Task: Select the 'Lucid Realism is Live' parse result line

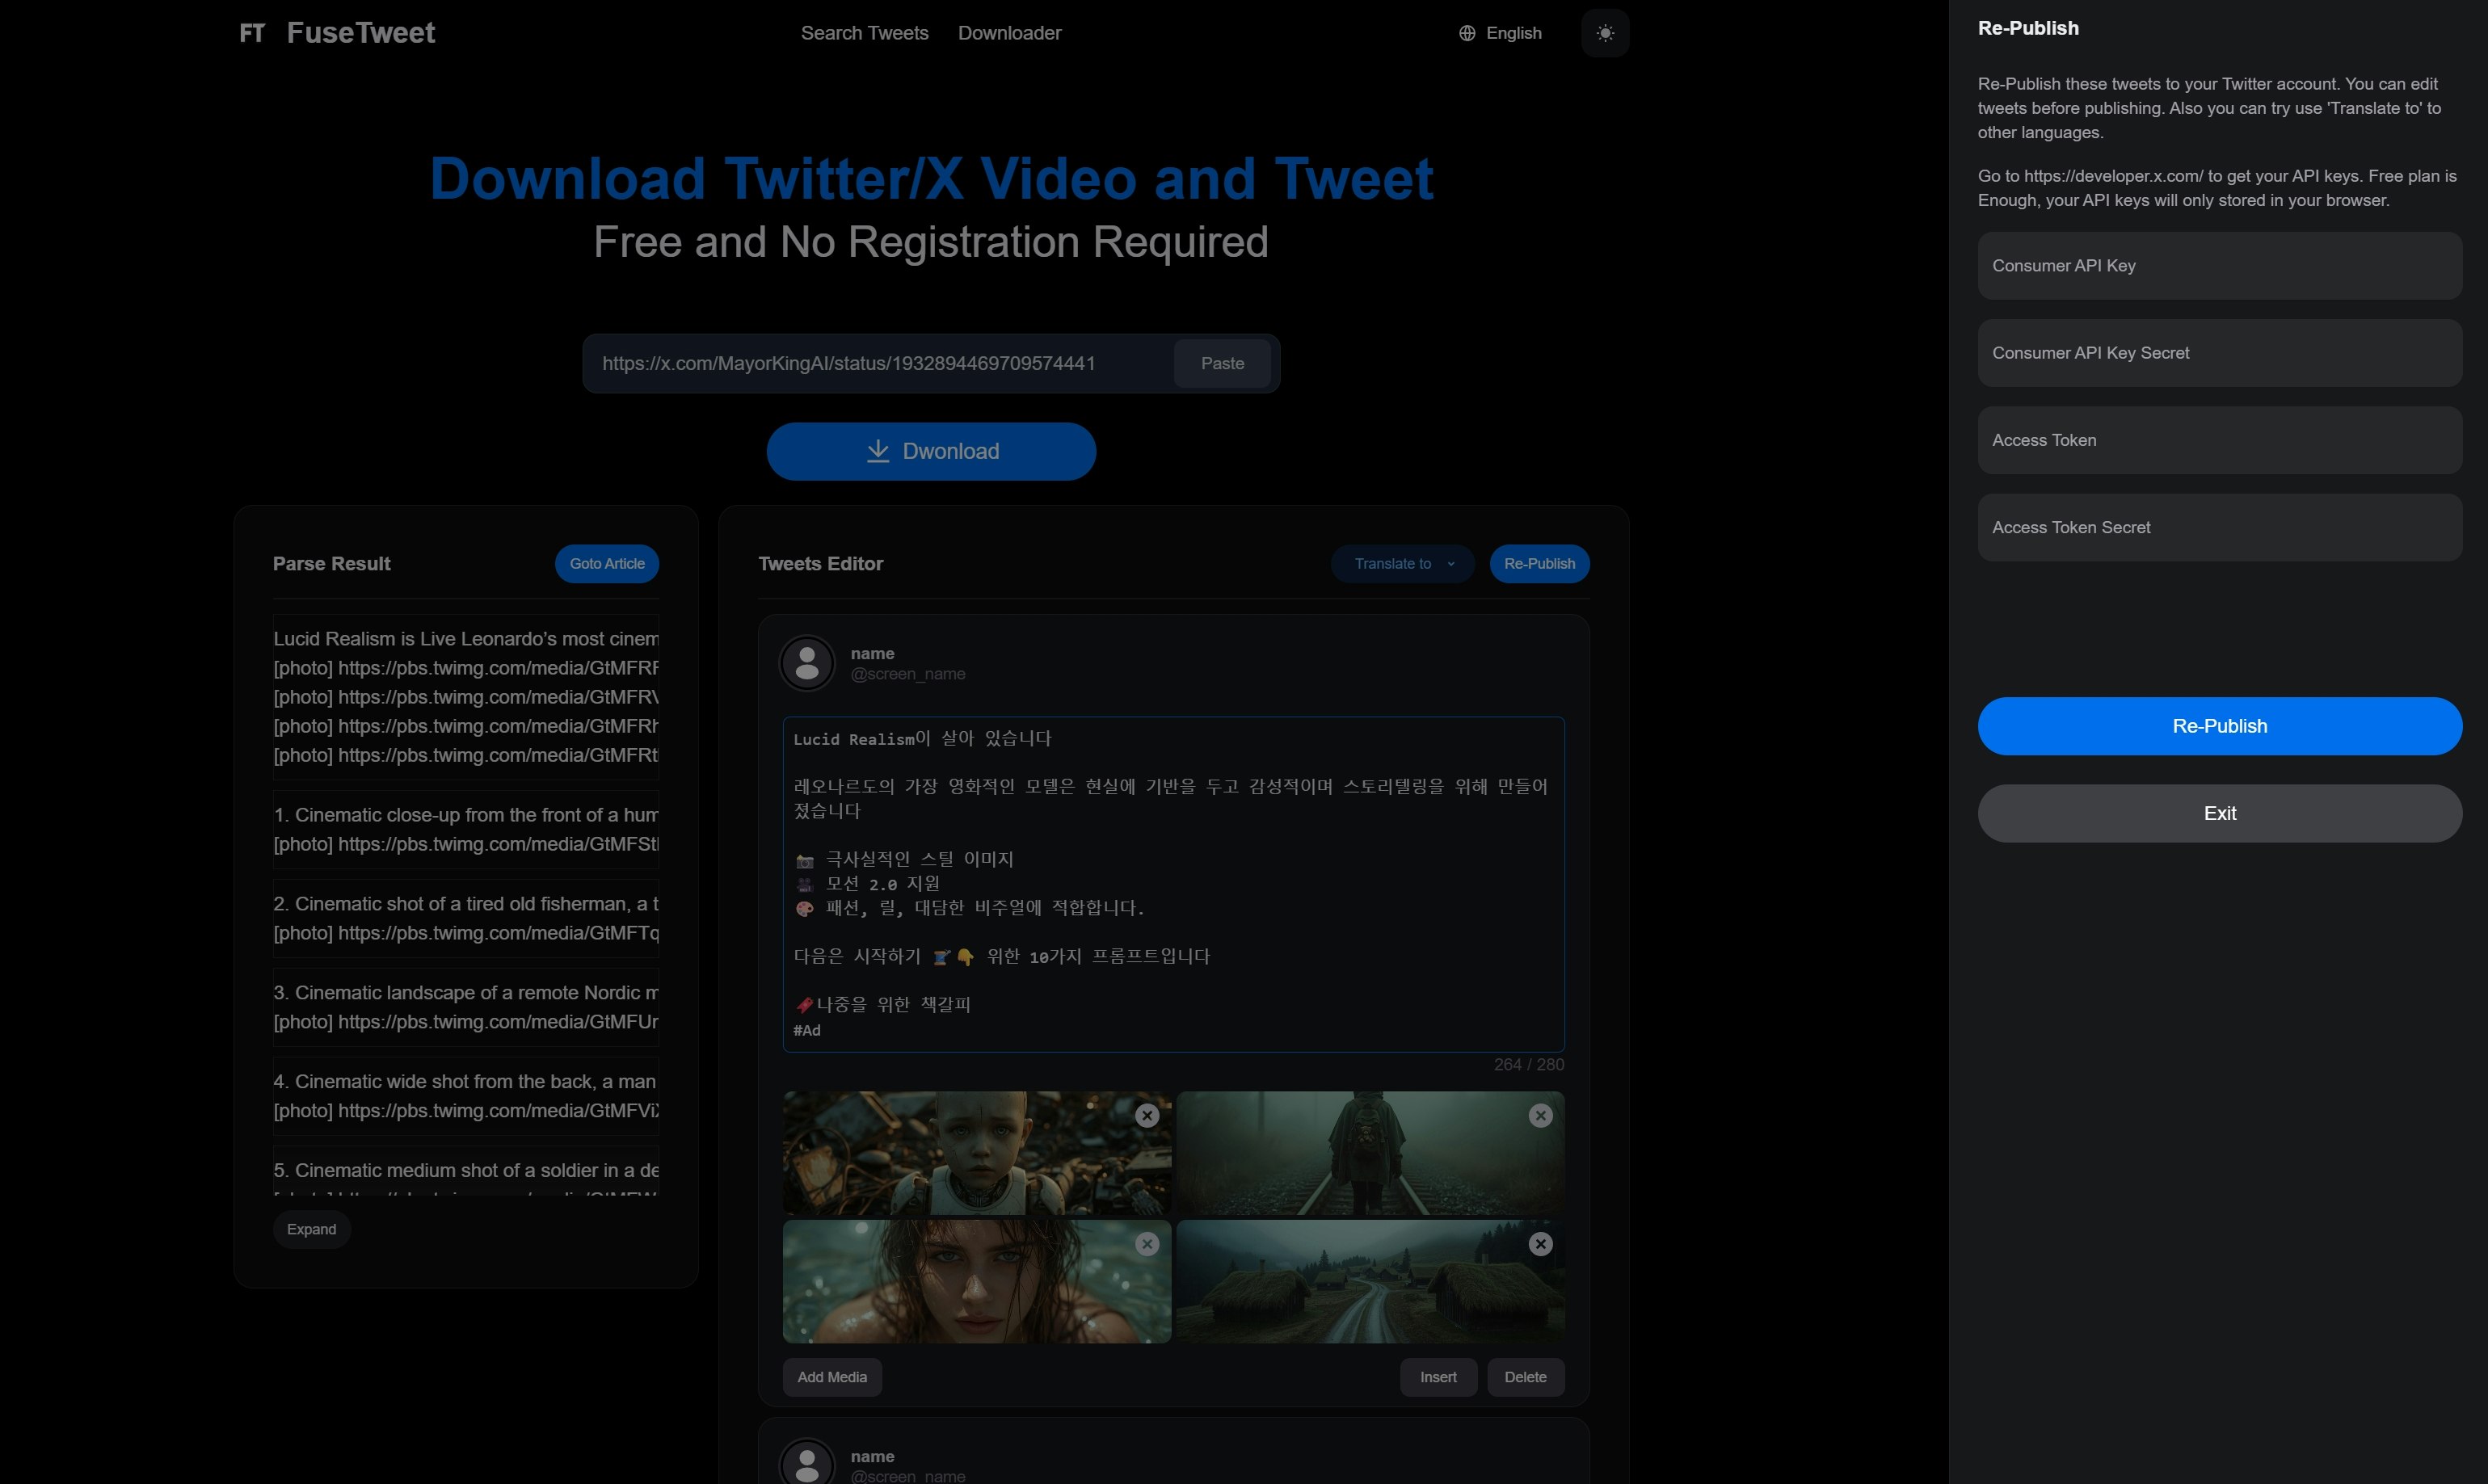Action: tap(466, 638)
